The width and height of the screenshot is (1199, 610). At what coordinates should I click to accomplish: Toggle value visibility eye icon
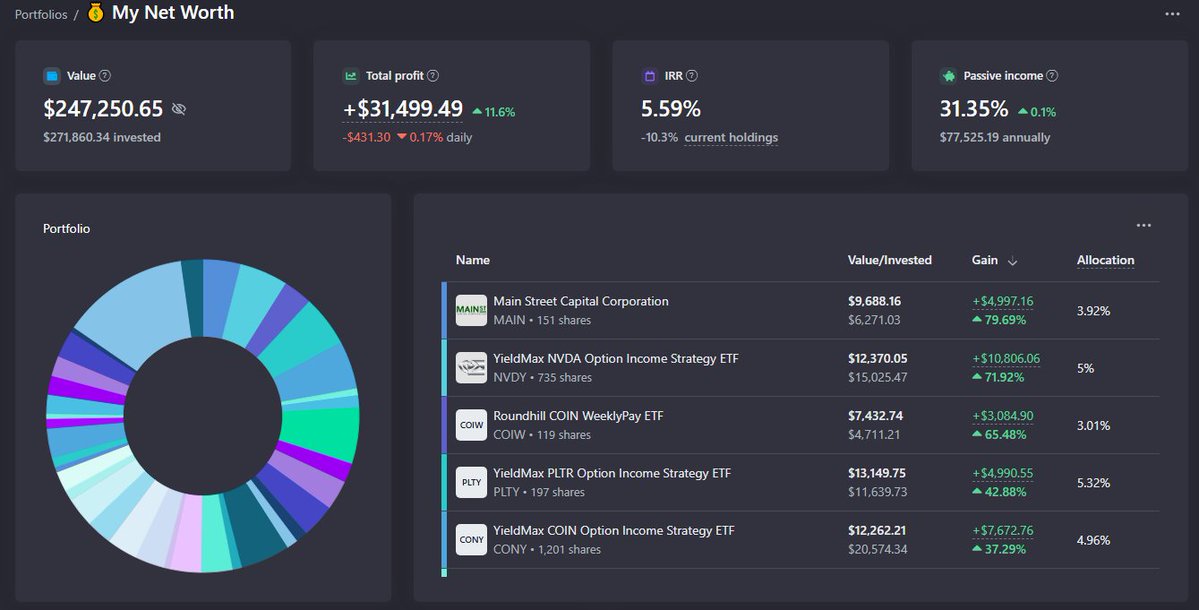(179, 109)
